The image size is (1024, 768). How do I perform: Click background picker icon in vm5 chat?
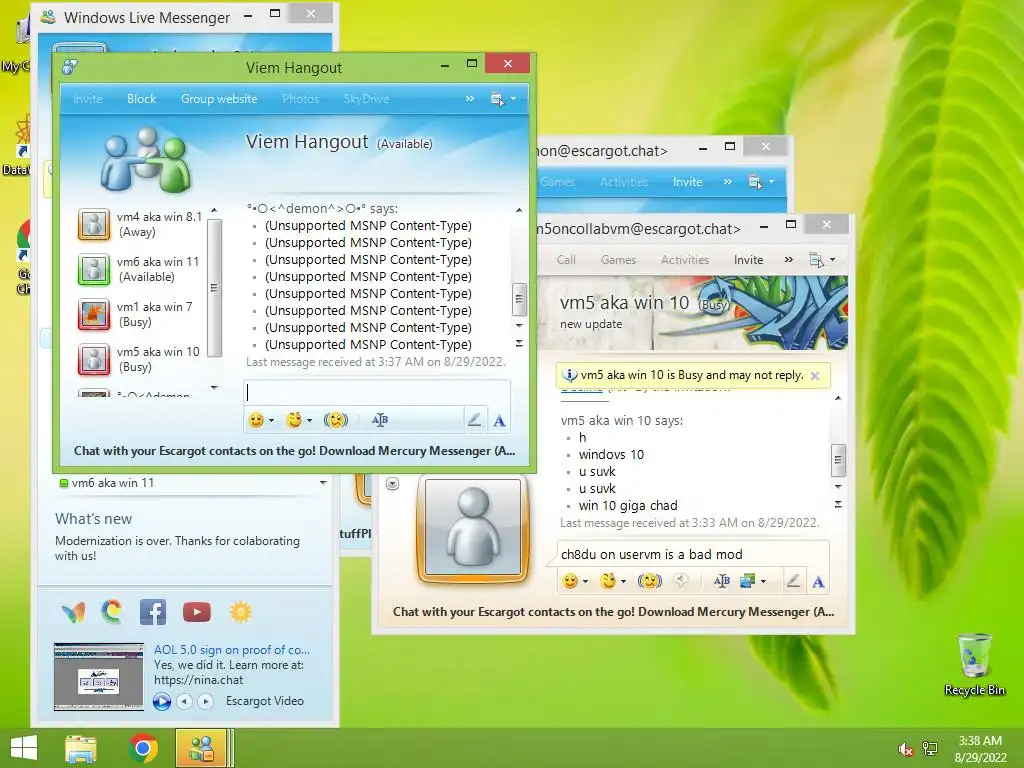click(x=747, y=581)
